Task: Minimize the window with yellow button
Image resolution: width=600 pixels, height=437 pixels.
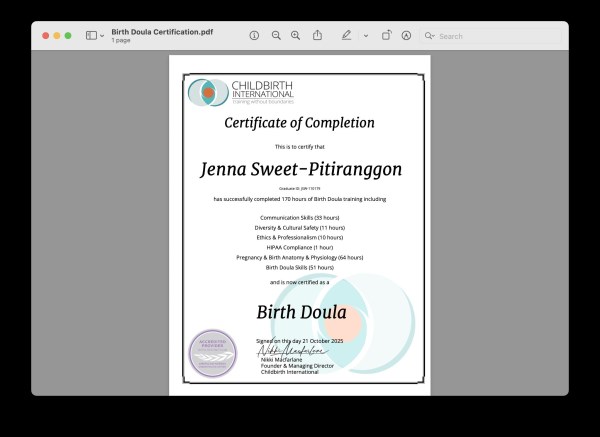Action: pos(57,35)
